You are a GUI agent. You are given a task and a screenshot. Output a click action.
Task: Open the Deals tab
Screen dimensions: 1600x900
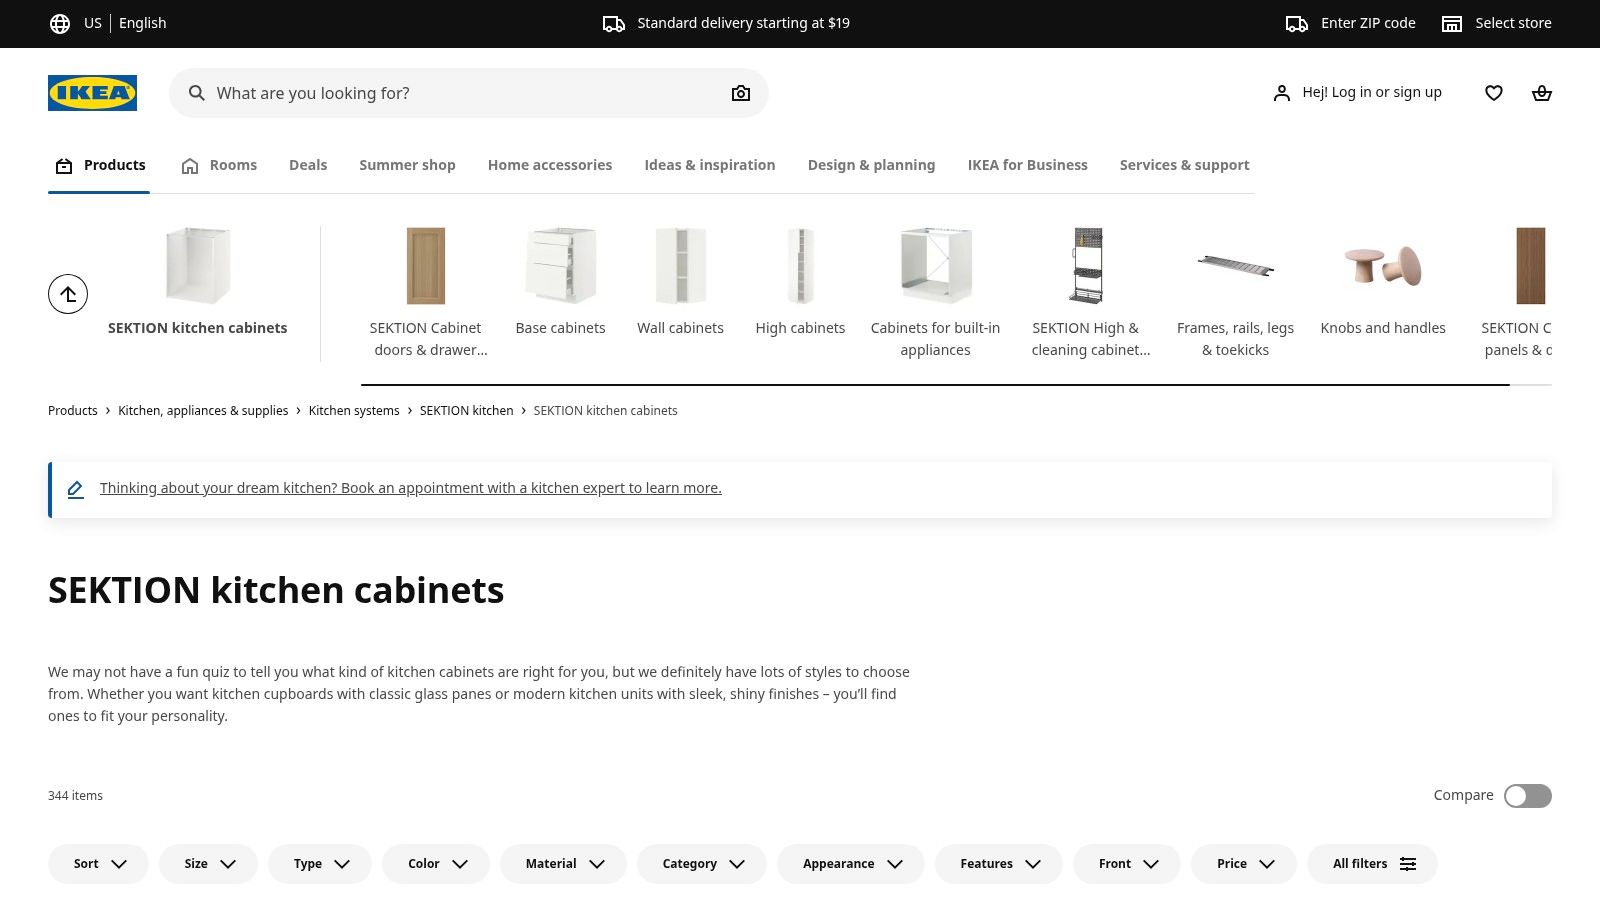pyautogui.click(x=308, y=166)
